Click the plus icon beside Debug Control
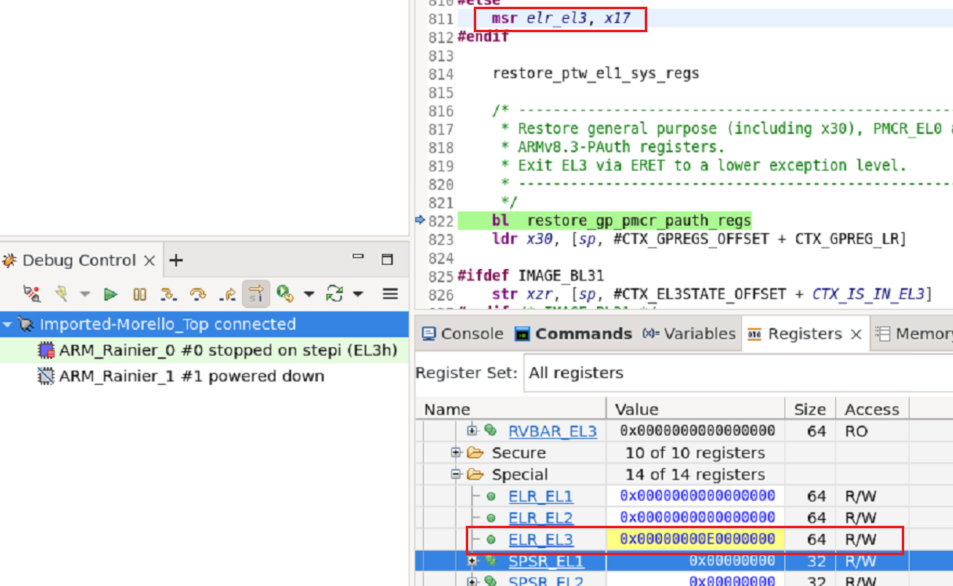Screen dimensions: 953x586 point(176,261)
